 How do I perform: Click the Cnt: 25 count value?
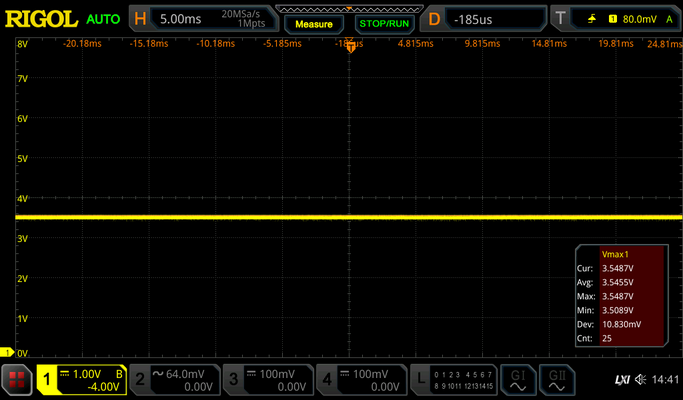pos(607,338)
